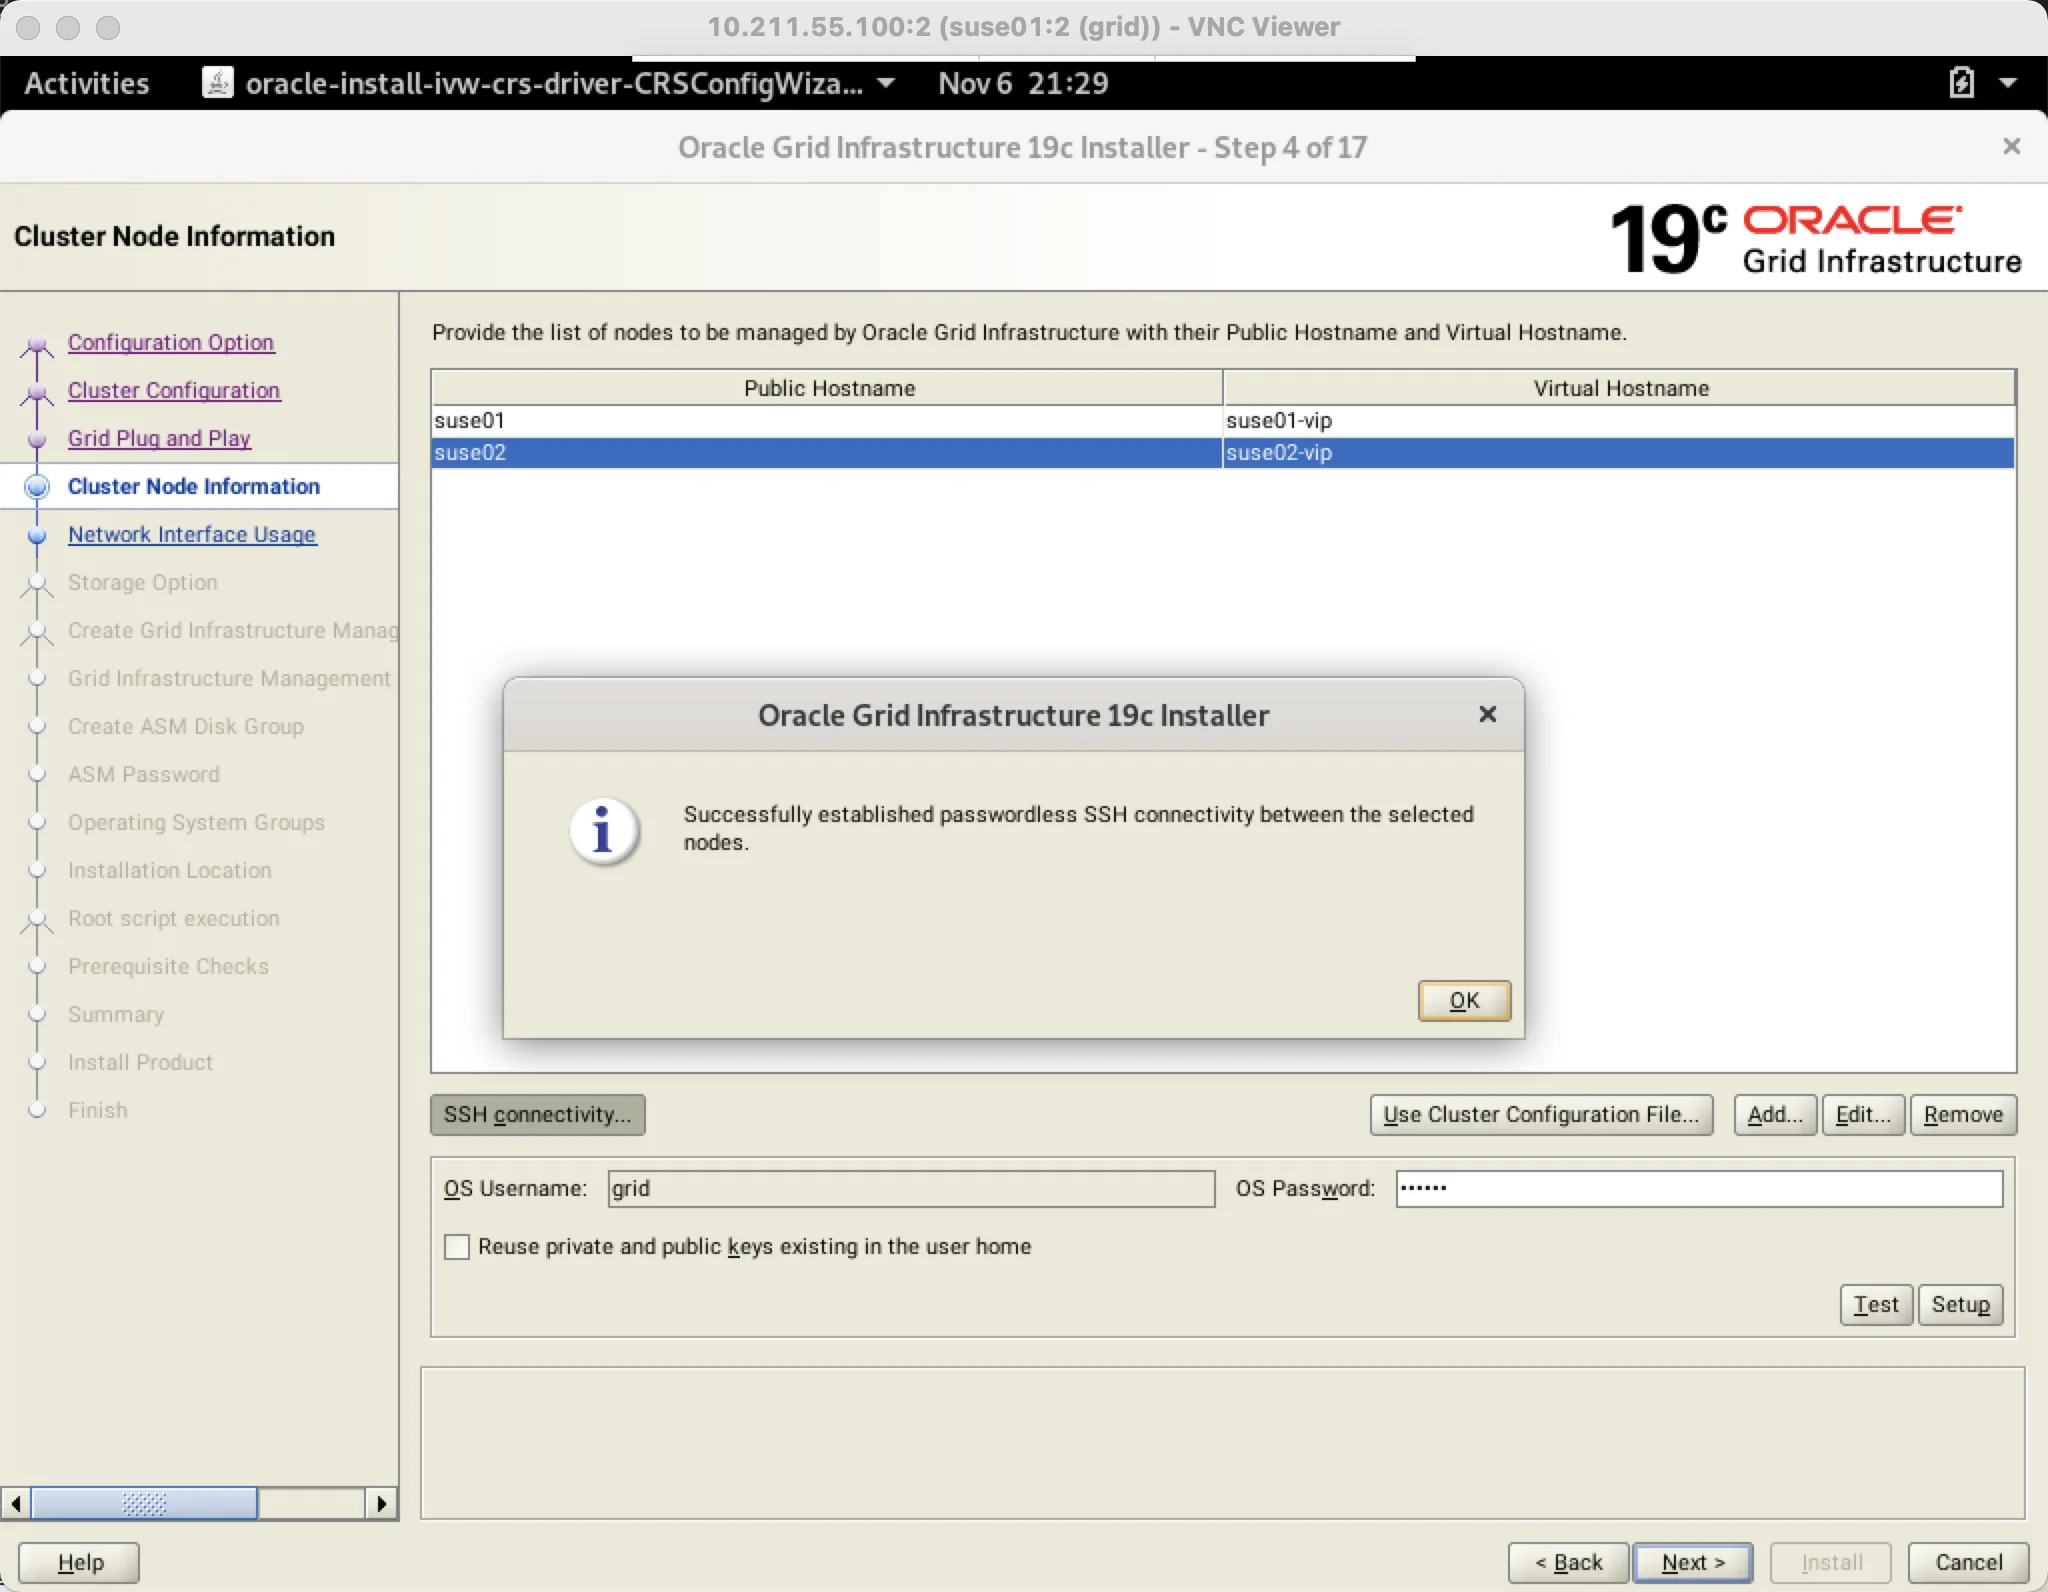The height and width of the screenshot is (1592, 2048).
Task: Click OK in the SSH success dialog
Action: coord(1464,1000)
